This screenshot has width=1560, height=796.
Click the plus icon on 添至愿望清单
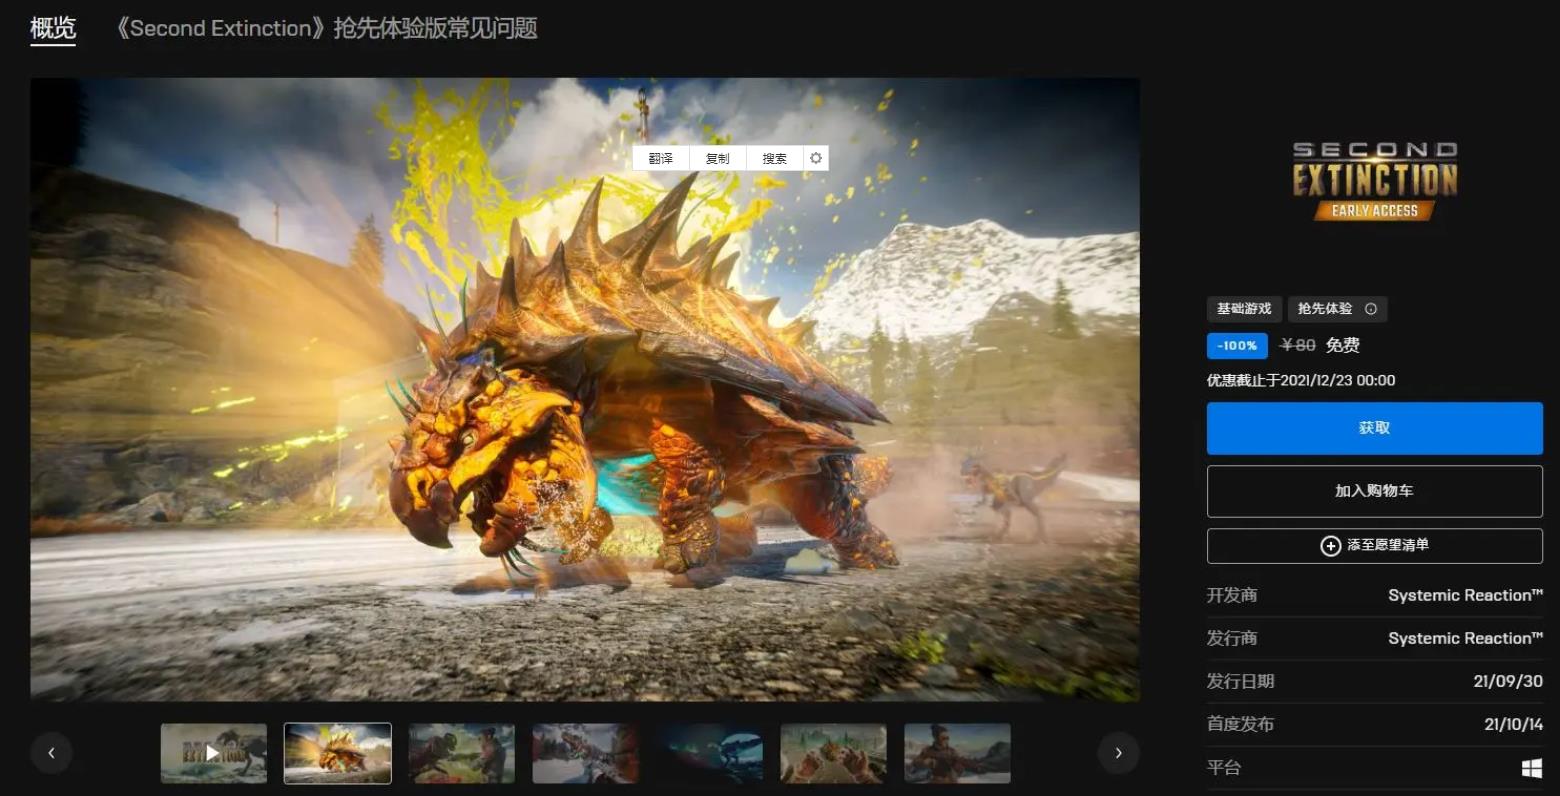pyautogui.click(x=1330, y=546)
